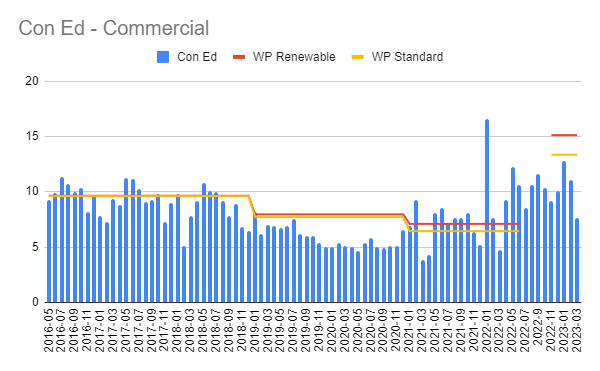Click the x-axis label 2020-11
Image resolution: width=600 pixels, height=371 pixels.
pyautogui.click(x=396, y=330)
